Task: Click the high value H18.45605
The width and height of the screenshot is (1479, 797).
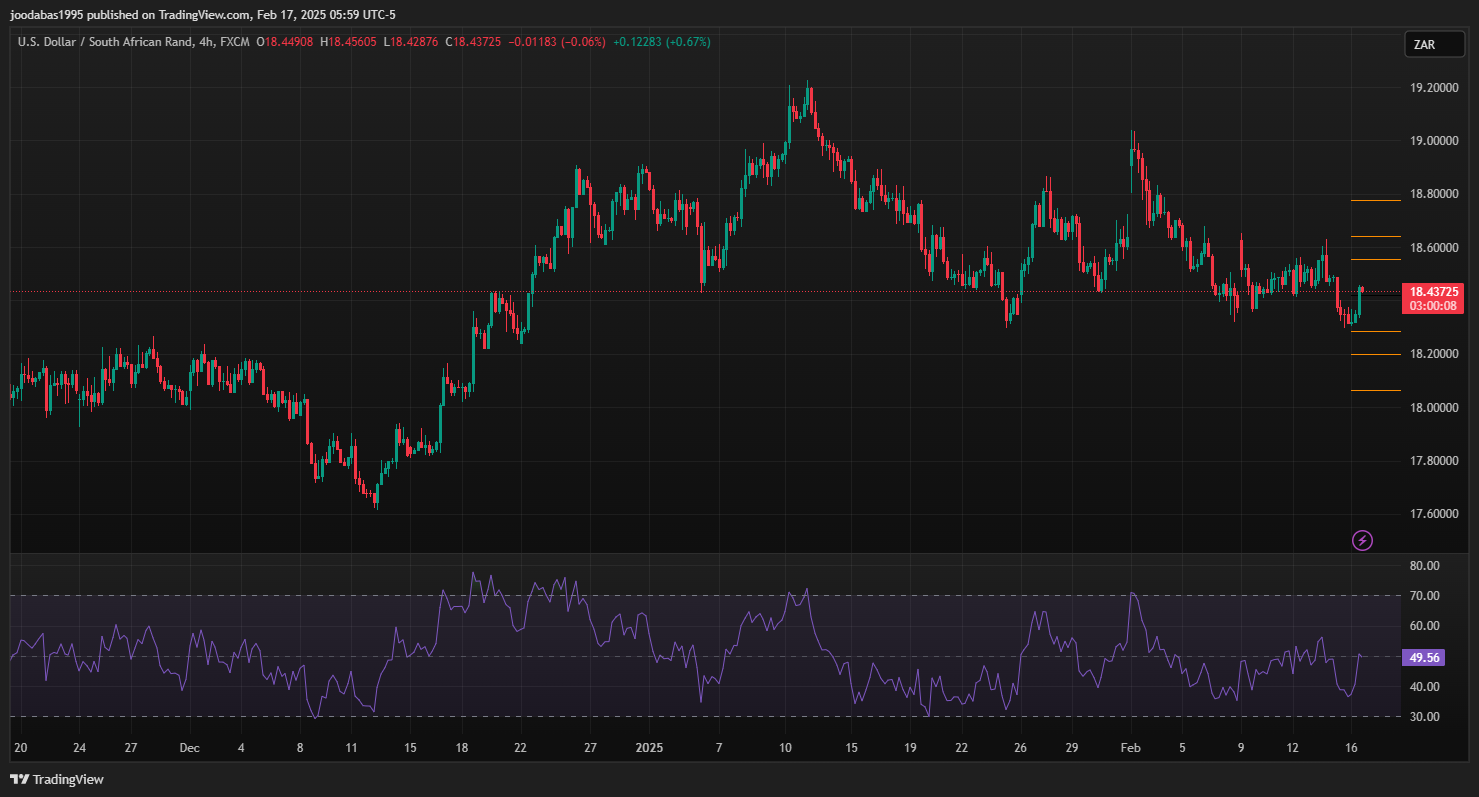Action: (x=348, y=42)
